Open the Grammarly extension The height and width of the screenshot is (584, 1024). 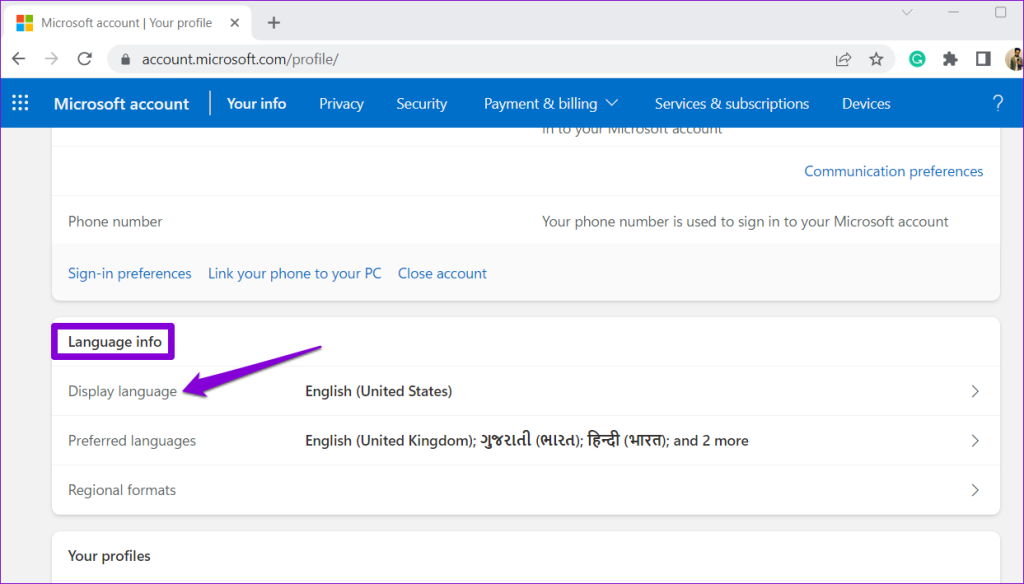coord(917,59)
